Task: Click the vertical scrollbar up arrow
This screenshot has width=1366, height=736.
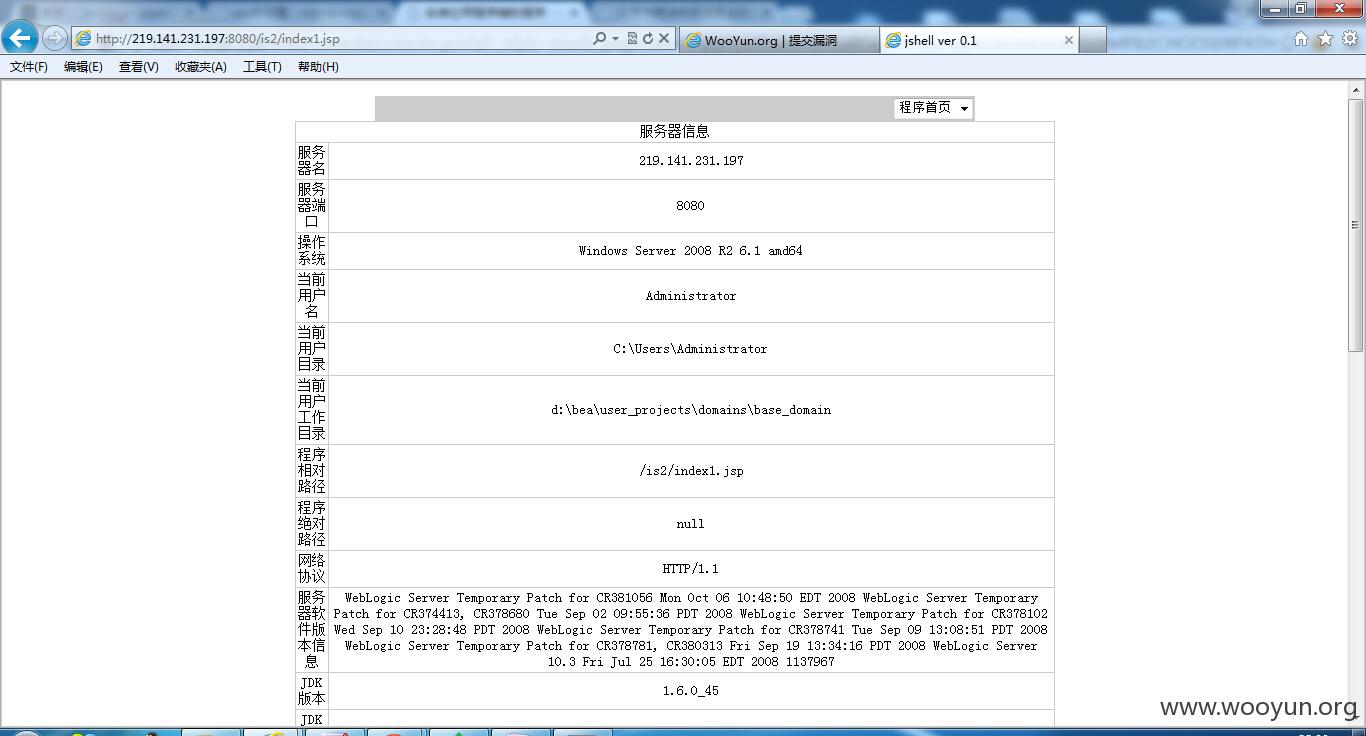Action: [1356, 90]
